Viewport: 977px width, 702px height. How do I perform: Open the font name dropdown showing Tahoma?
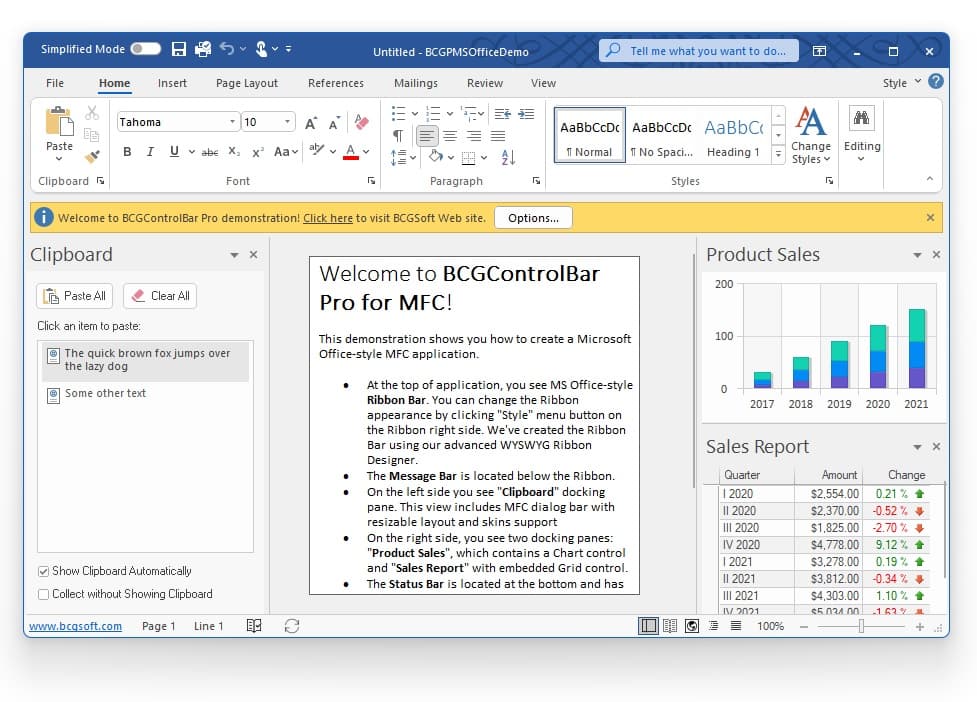[x=231, y=120]
